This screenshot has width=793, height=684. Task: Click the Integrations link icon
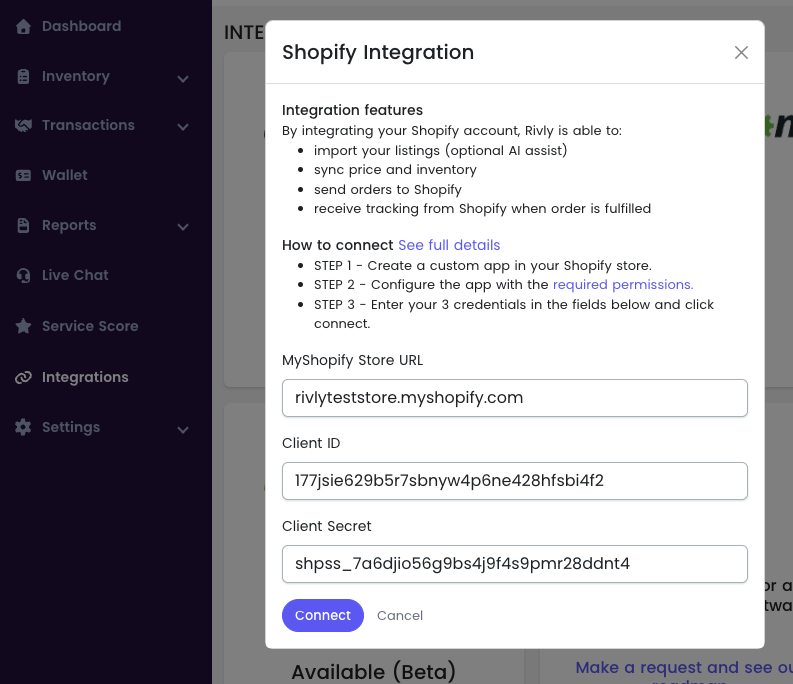[x=23, y=377]
